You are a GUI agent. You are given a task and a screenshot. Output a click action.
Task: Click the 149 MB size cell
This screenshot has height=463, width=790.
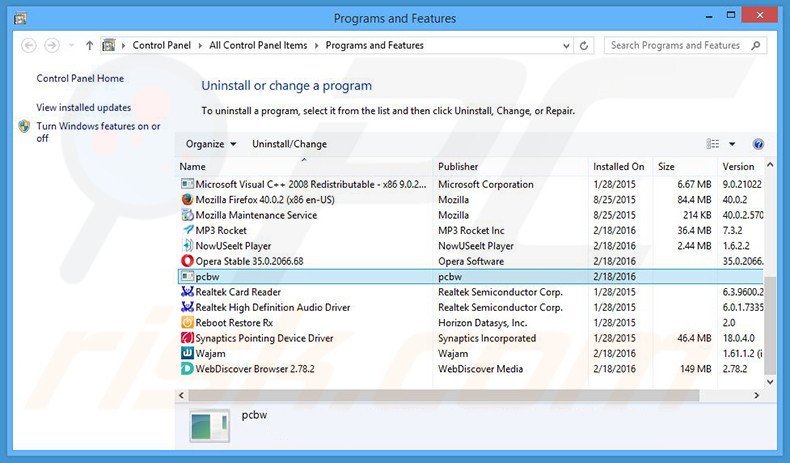coord(696,369)
